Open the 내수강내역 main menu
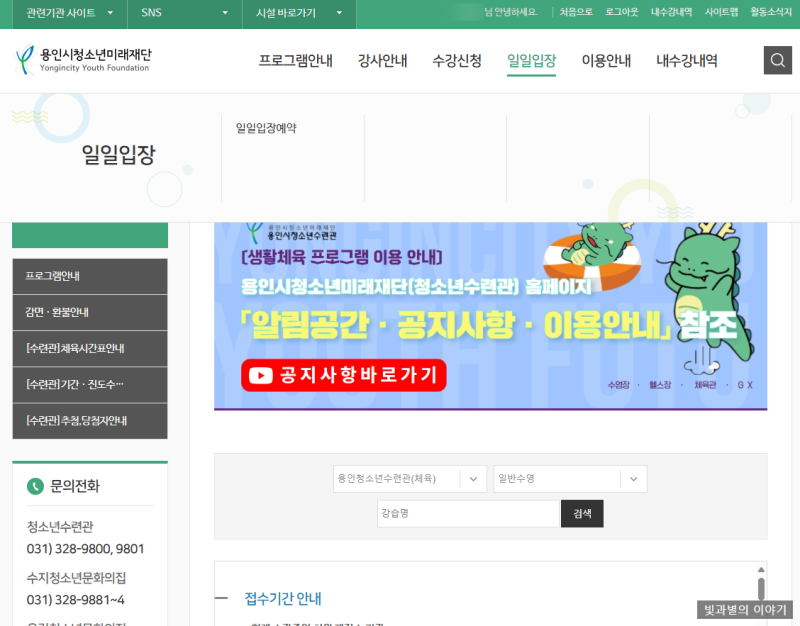The image size is (800, 626). (x=687, y=61)
